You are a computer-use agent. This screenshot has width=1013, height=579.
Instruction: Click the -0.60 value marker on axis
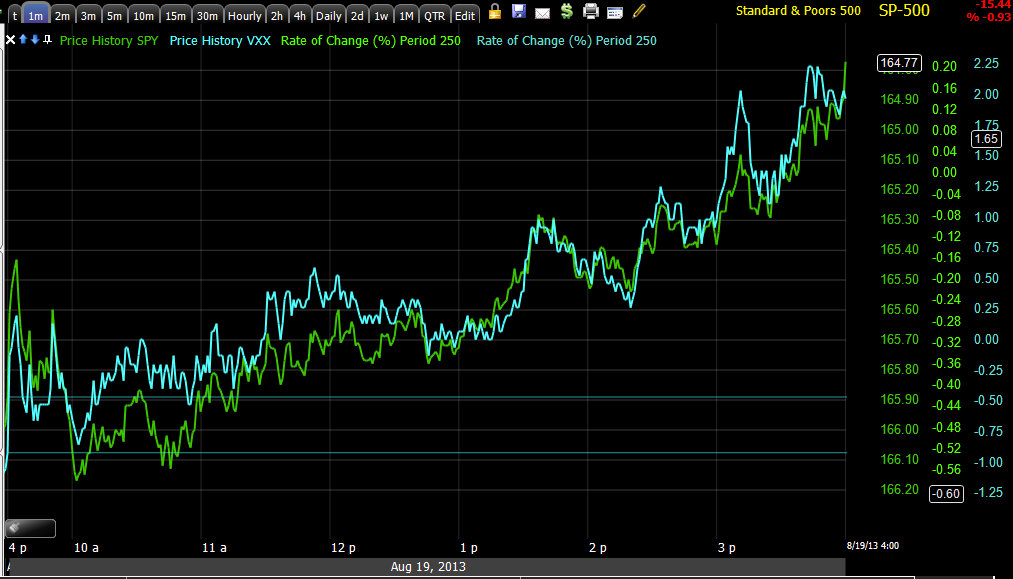pyautogui.click(x=946, y=494)
